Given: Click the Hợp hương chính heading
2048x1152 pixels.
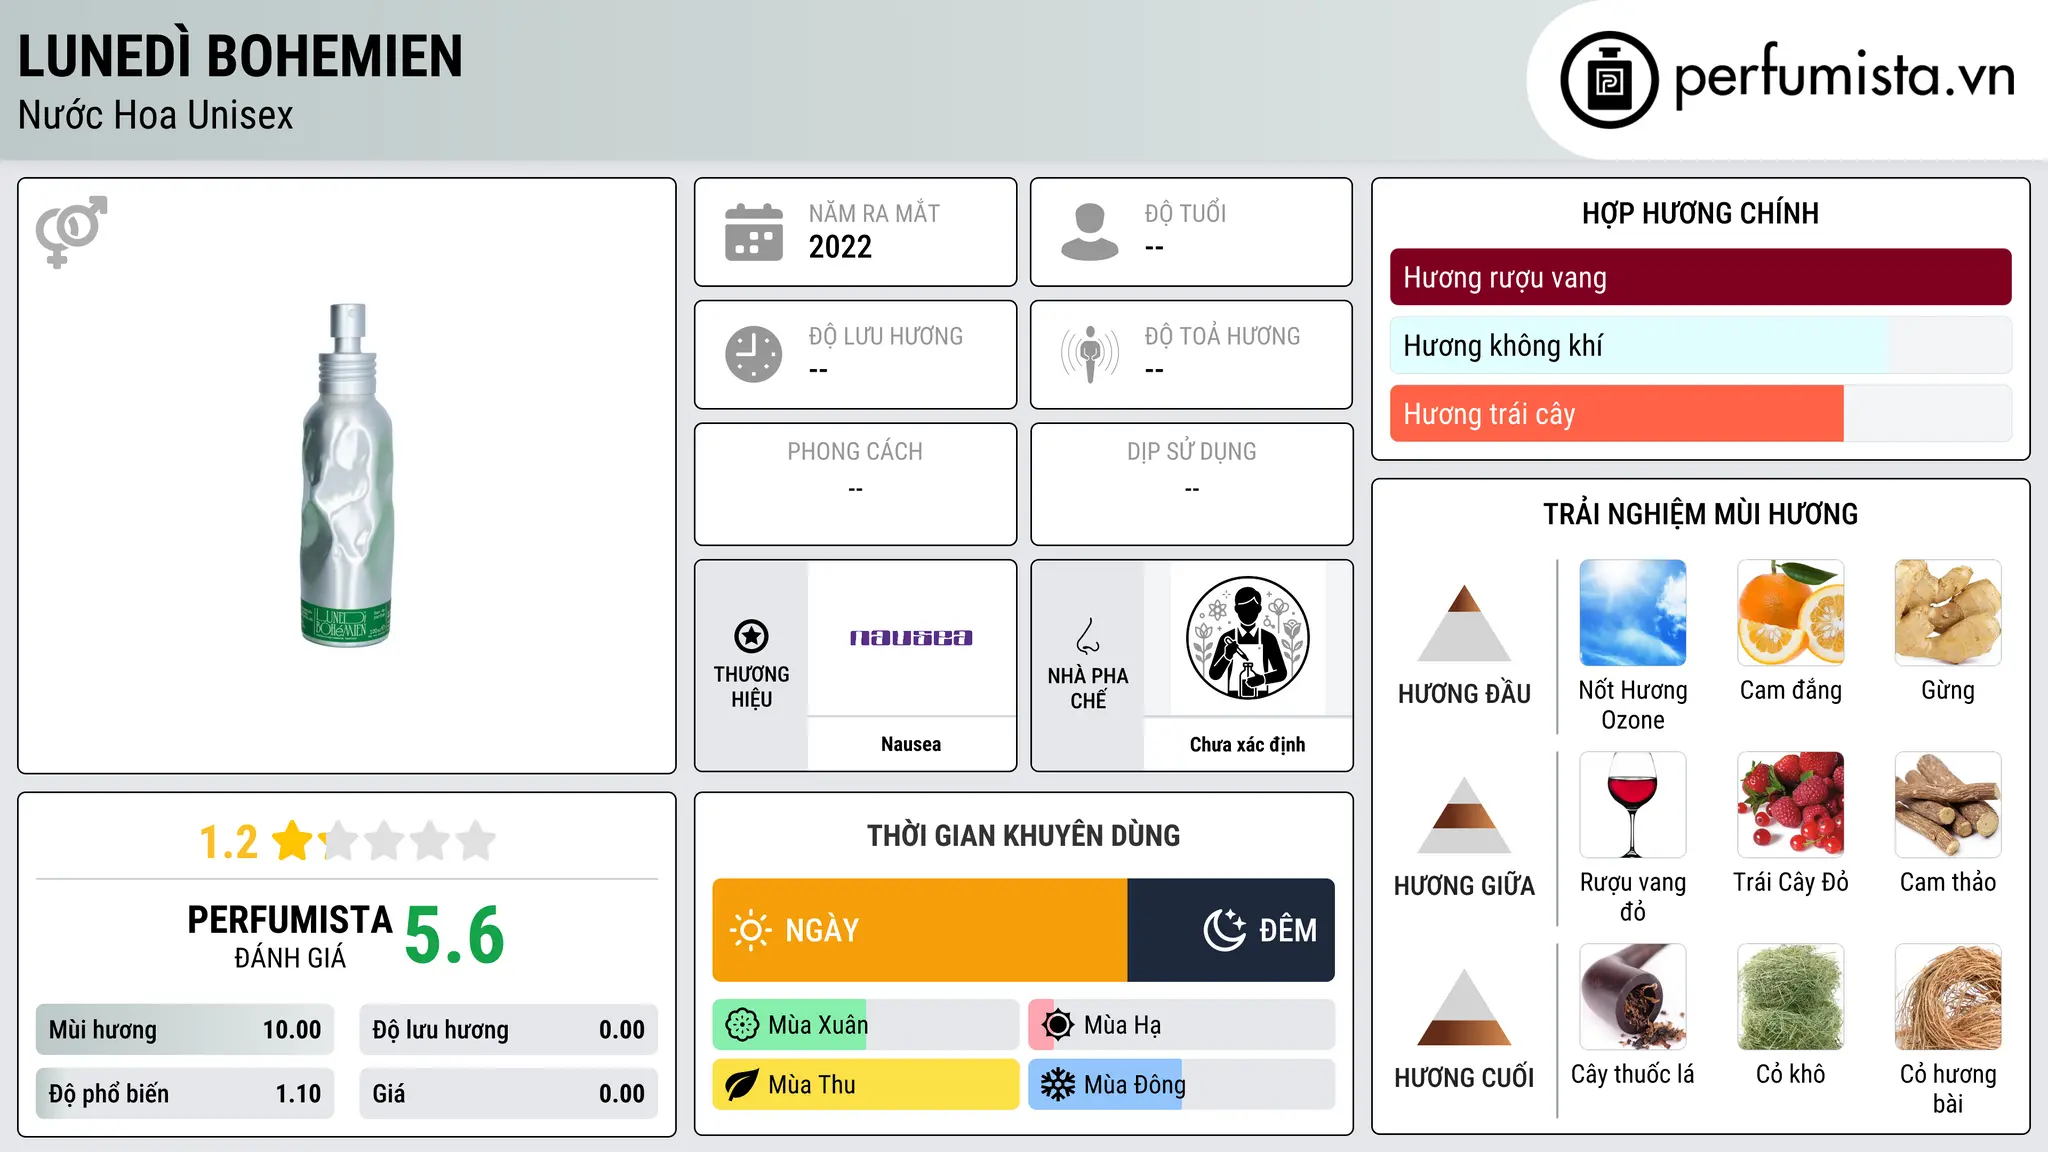Looking at the screenshot, I should click(x=1700, y=213).
